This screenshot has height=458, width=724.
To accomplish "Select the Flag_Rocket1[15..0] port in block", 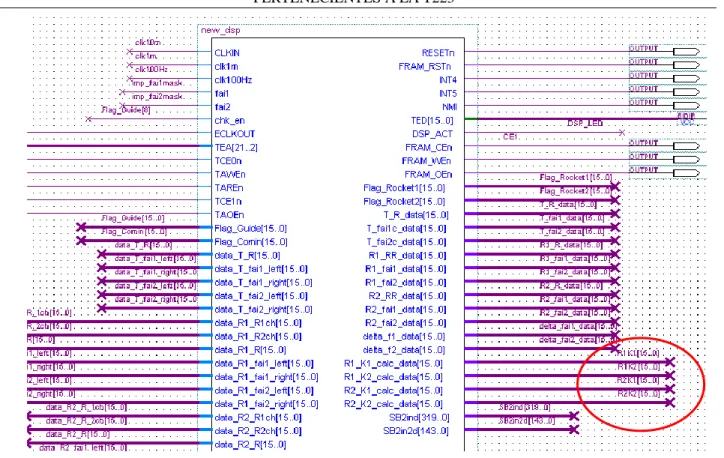I will [404, 188].
